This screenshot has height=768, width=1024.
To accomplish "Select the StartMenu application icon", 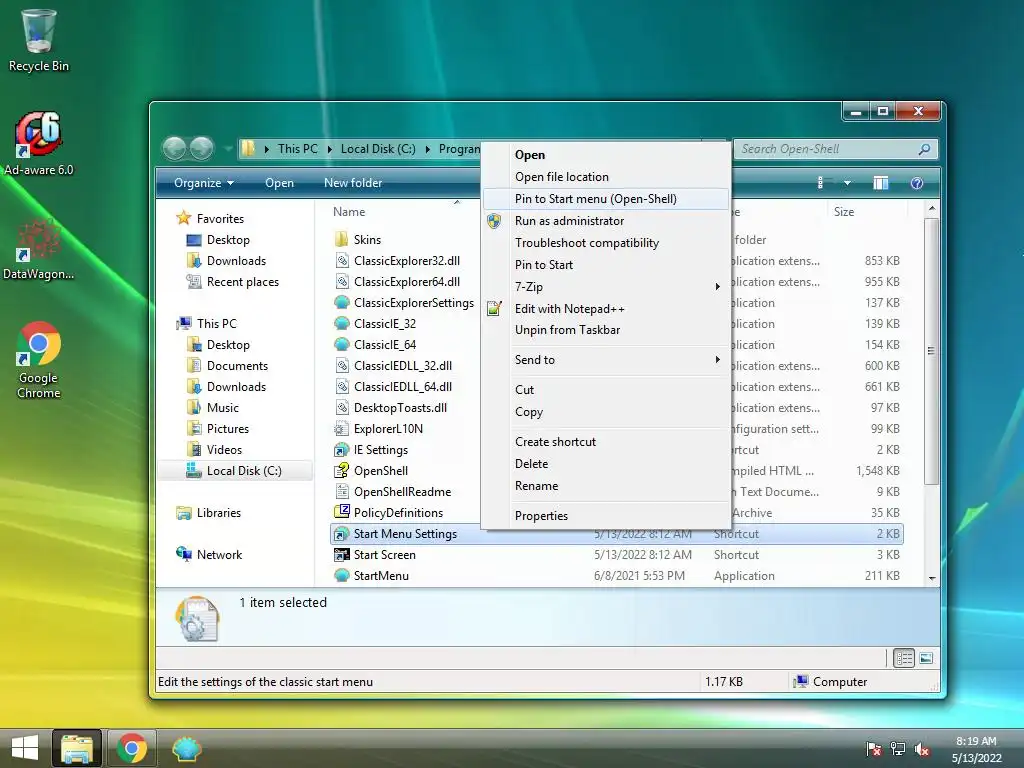I will pos(342,575).
